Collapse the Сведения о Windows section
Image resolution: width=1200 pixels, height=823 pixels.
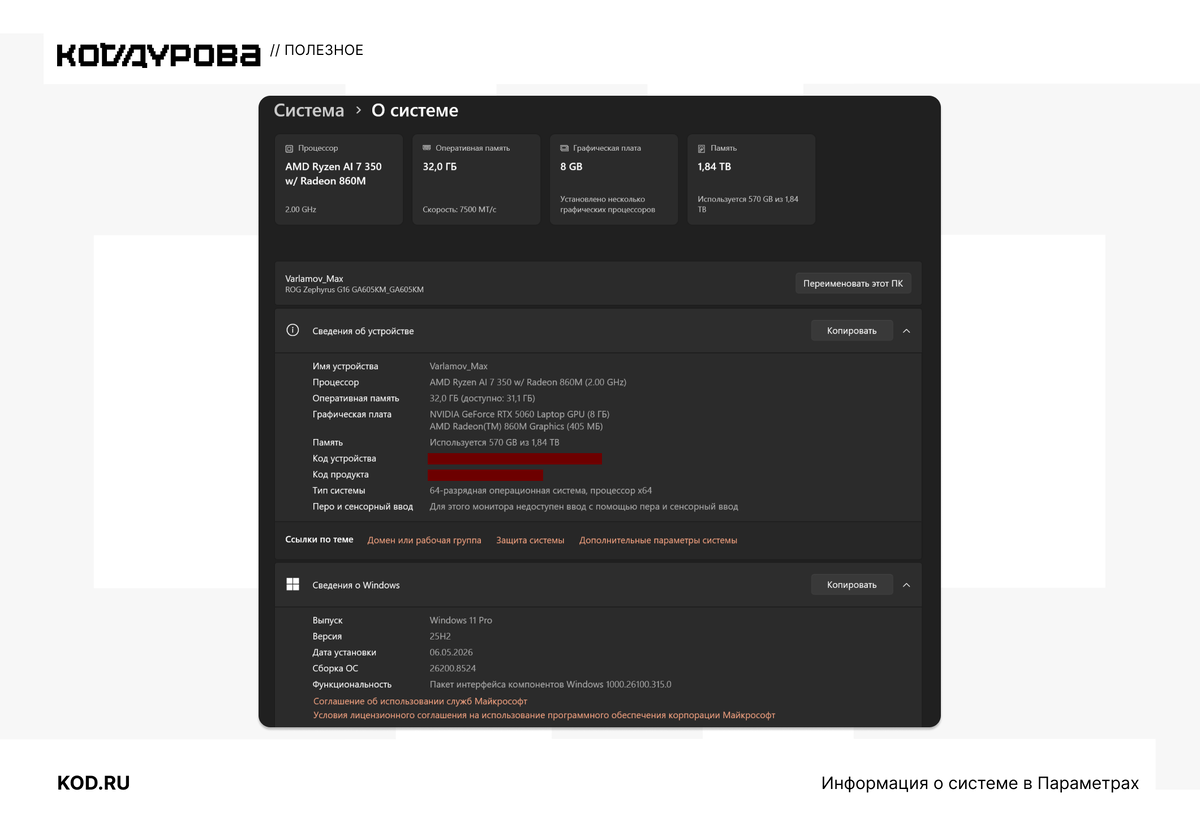tap(906, 585)
